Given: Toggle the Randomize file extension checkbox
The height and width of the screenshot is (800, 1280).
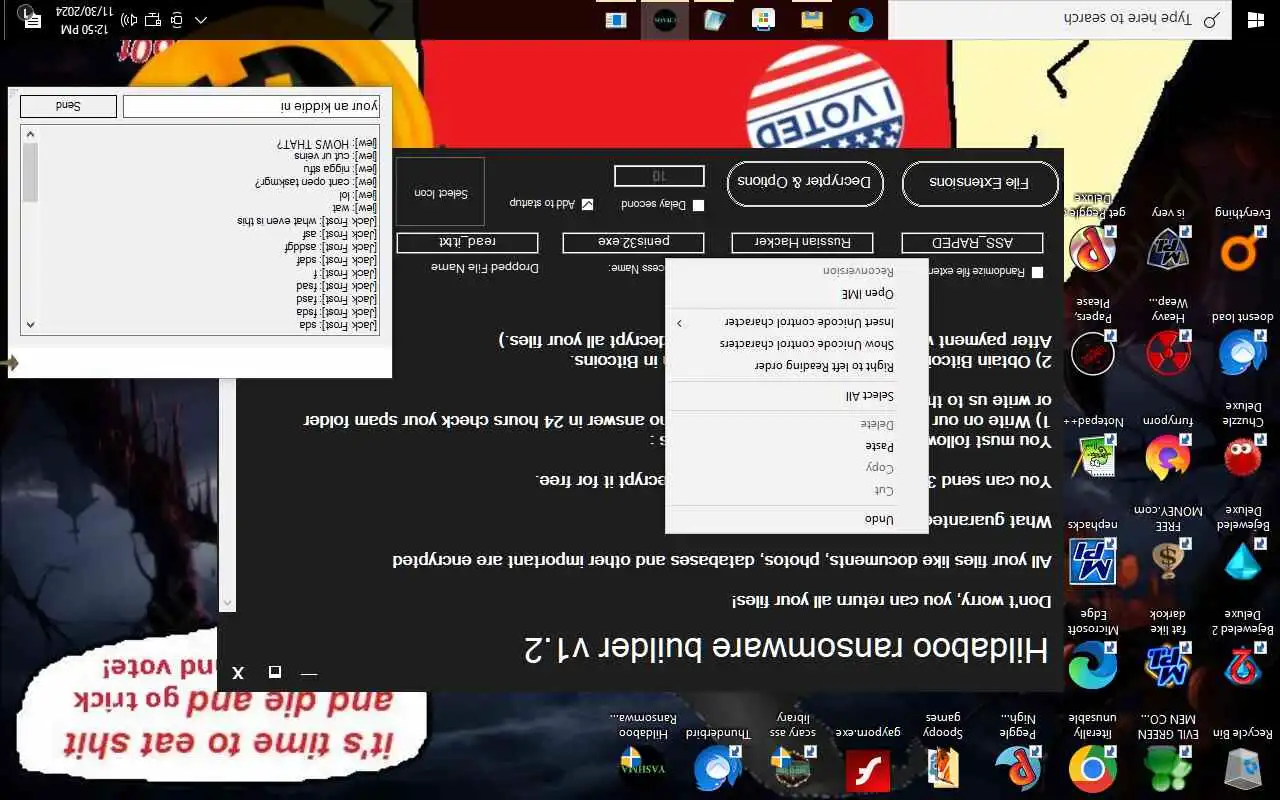Looking at the screenshot, I should [1037, 272].
